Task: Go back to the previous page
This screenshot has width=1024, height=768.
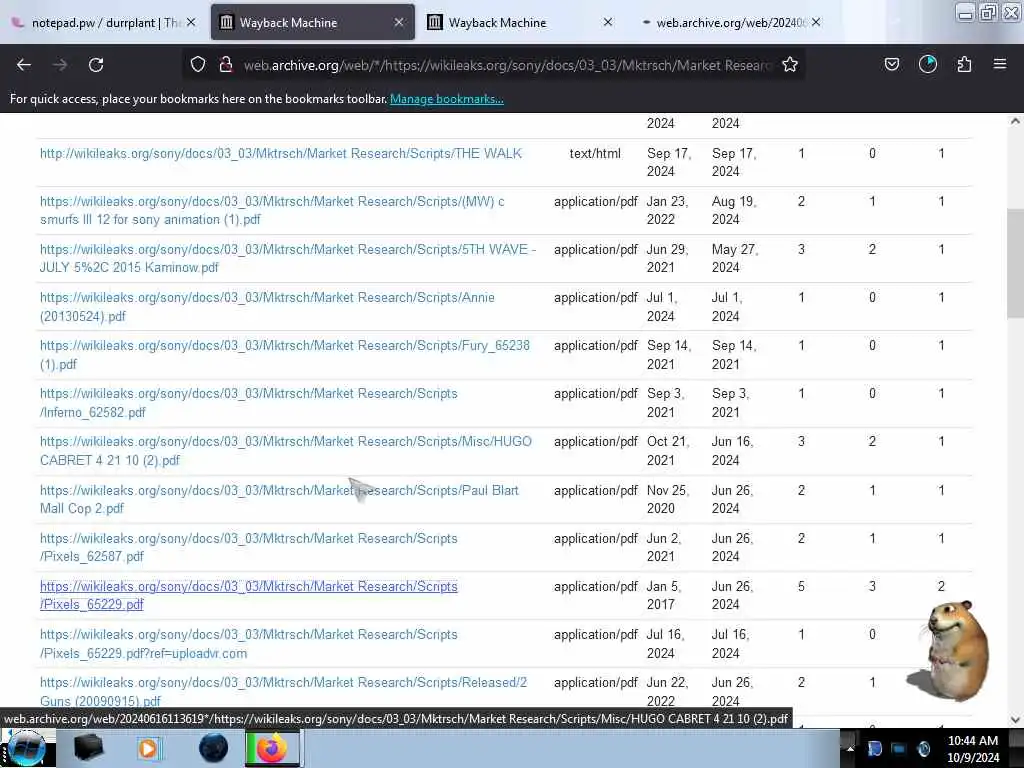Action: pyautogui.click(x=24, y=65)
